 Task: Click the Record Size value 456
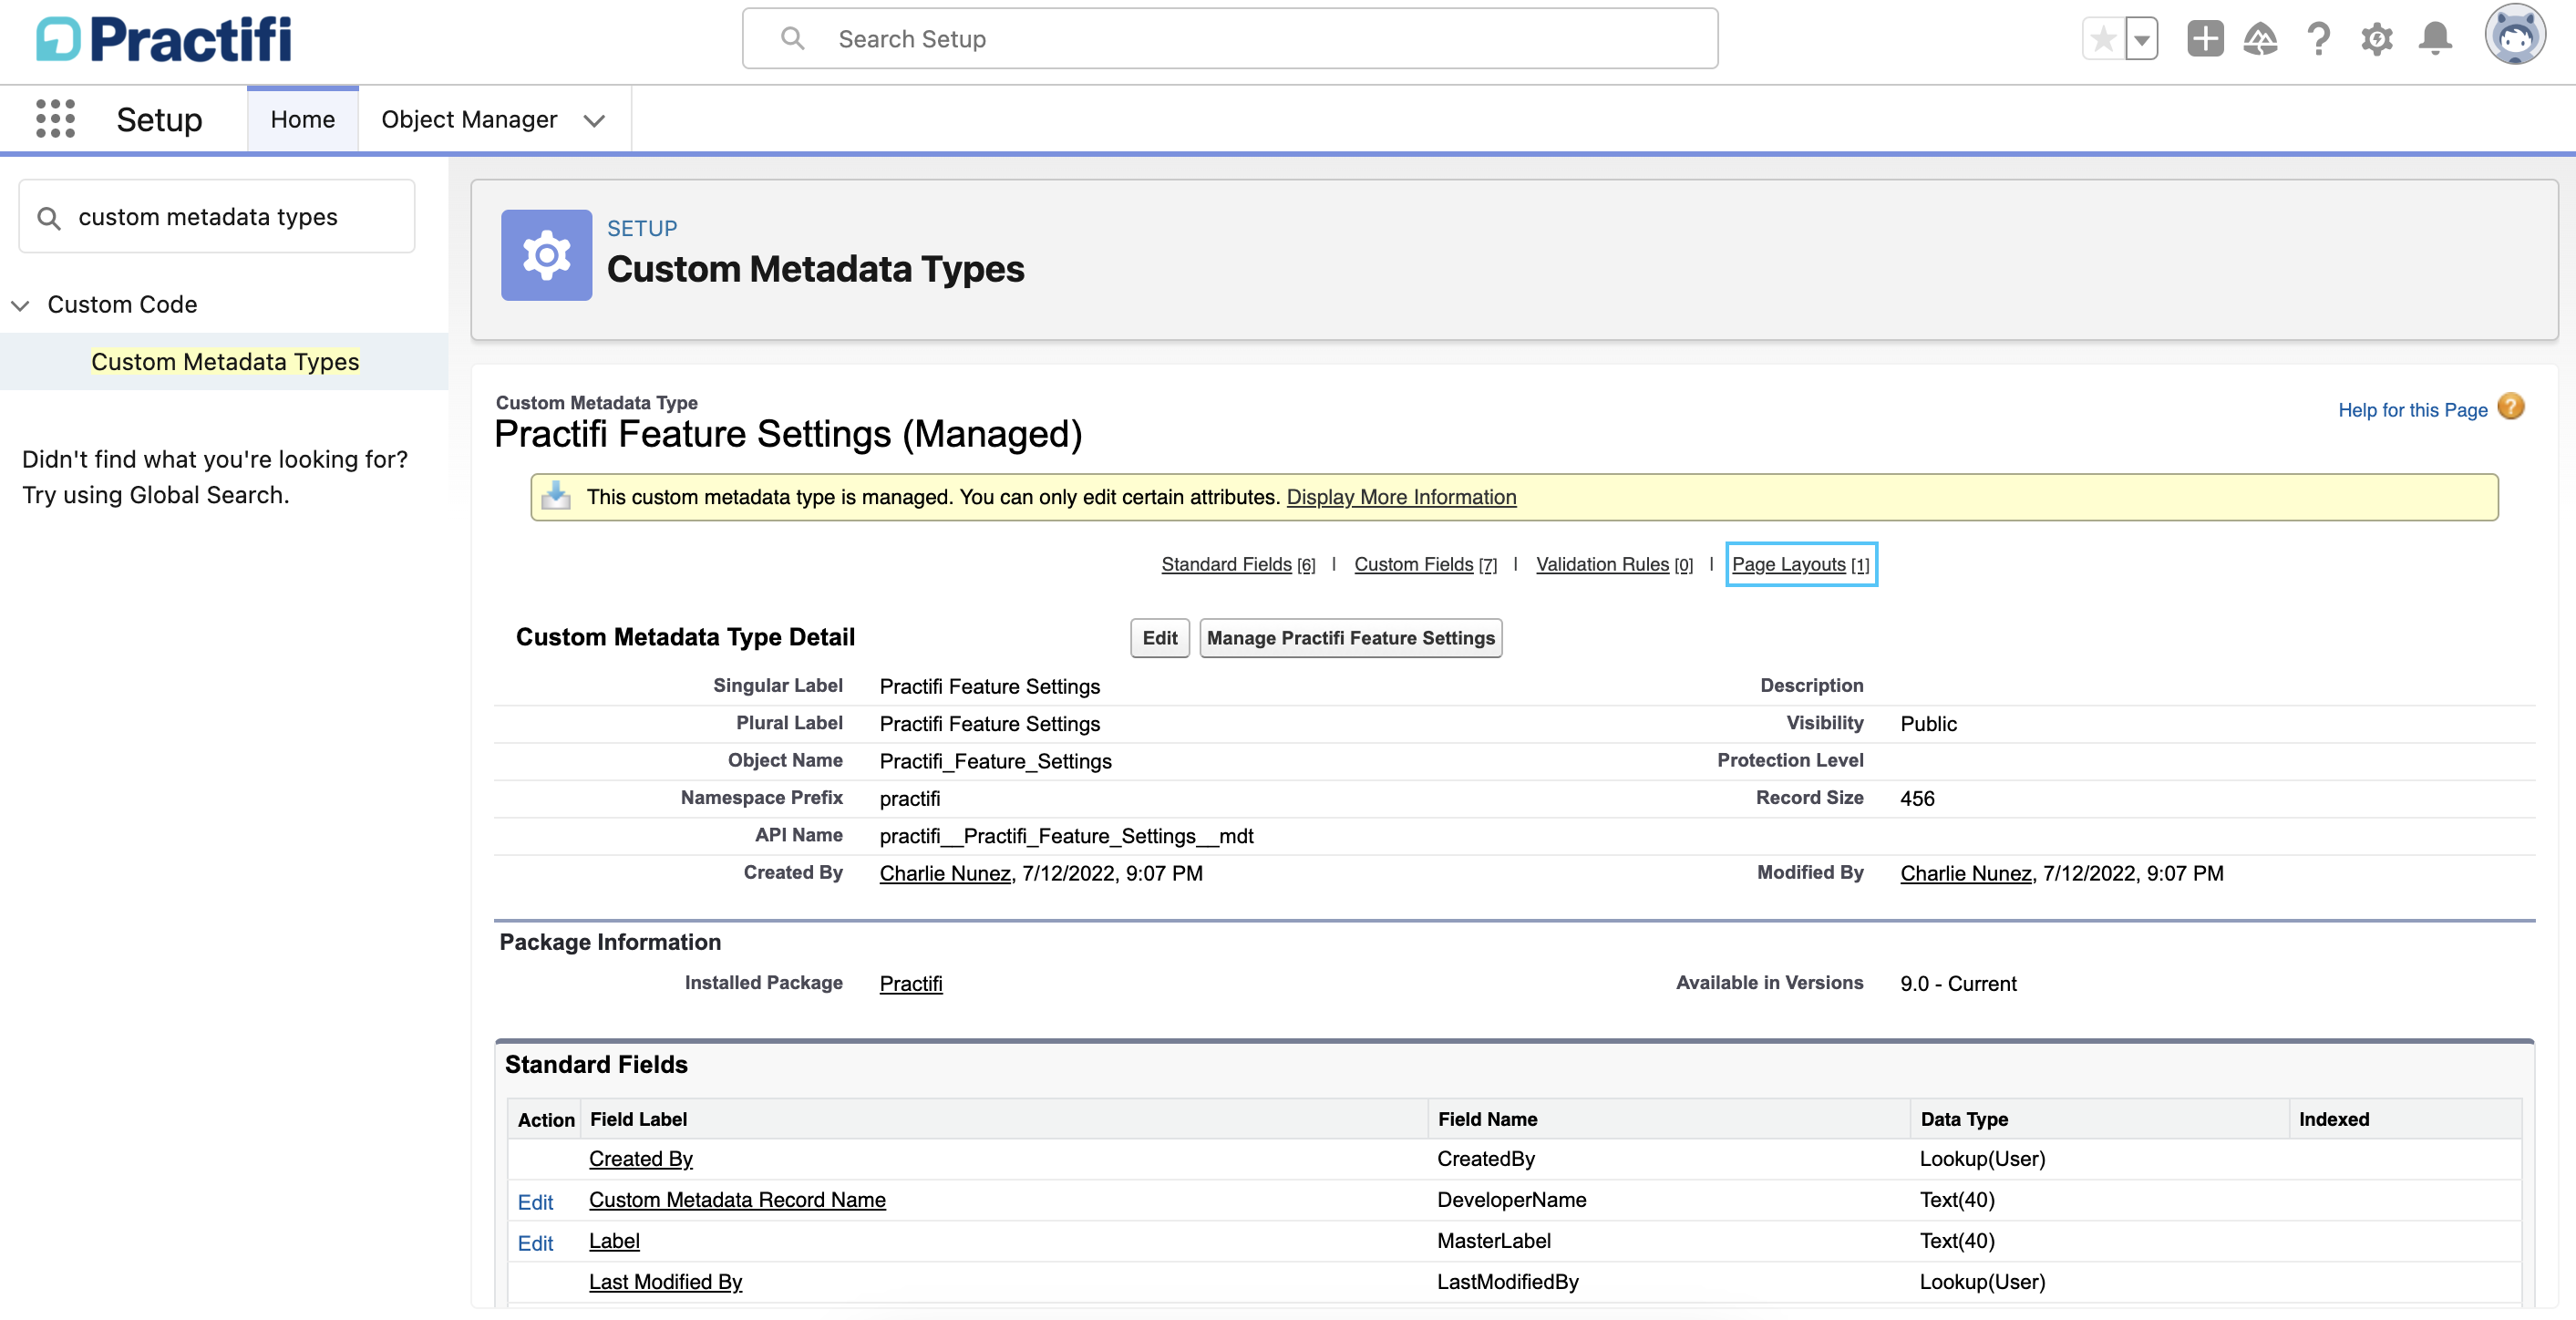1917,798
